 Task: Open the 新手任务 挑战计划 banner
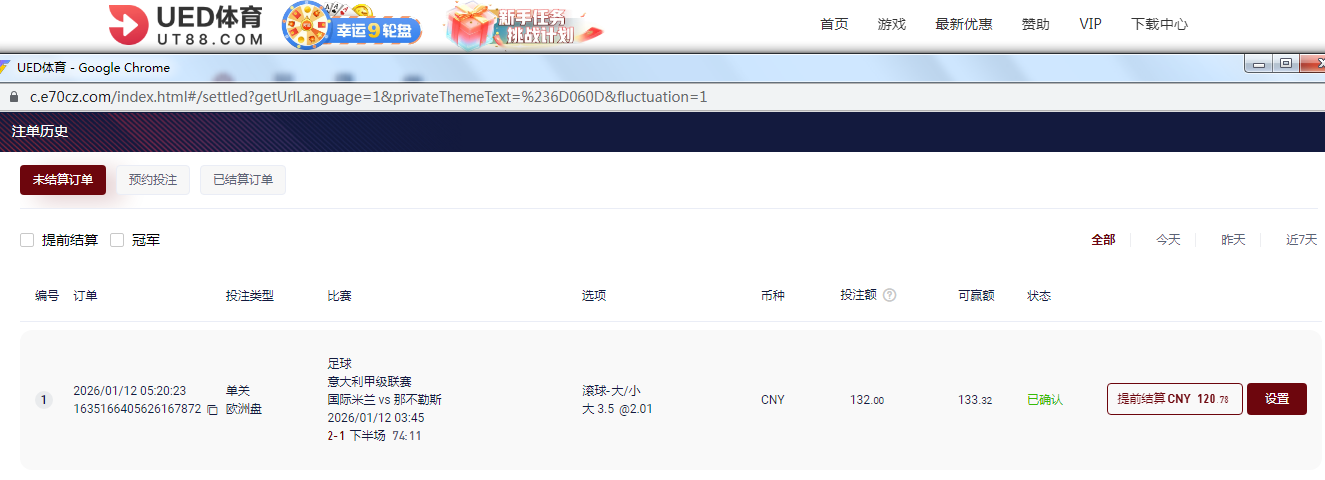tap(525, 25)
